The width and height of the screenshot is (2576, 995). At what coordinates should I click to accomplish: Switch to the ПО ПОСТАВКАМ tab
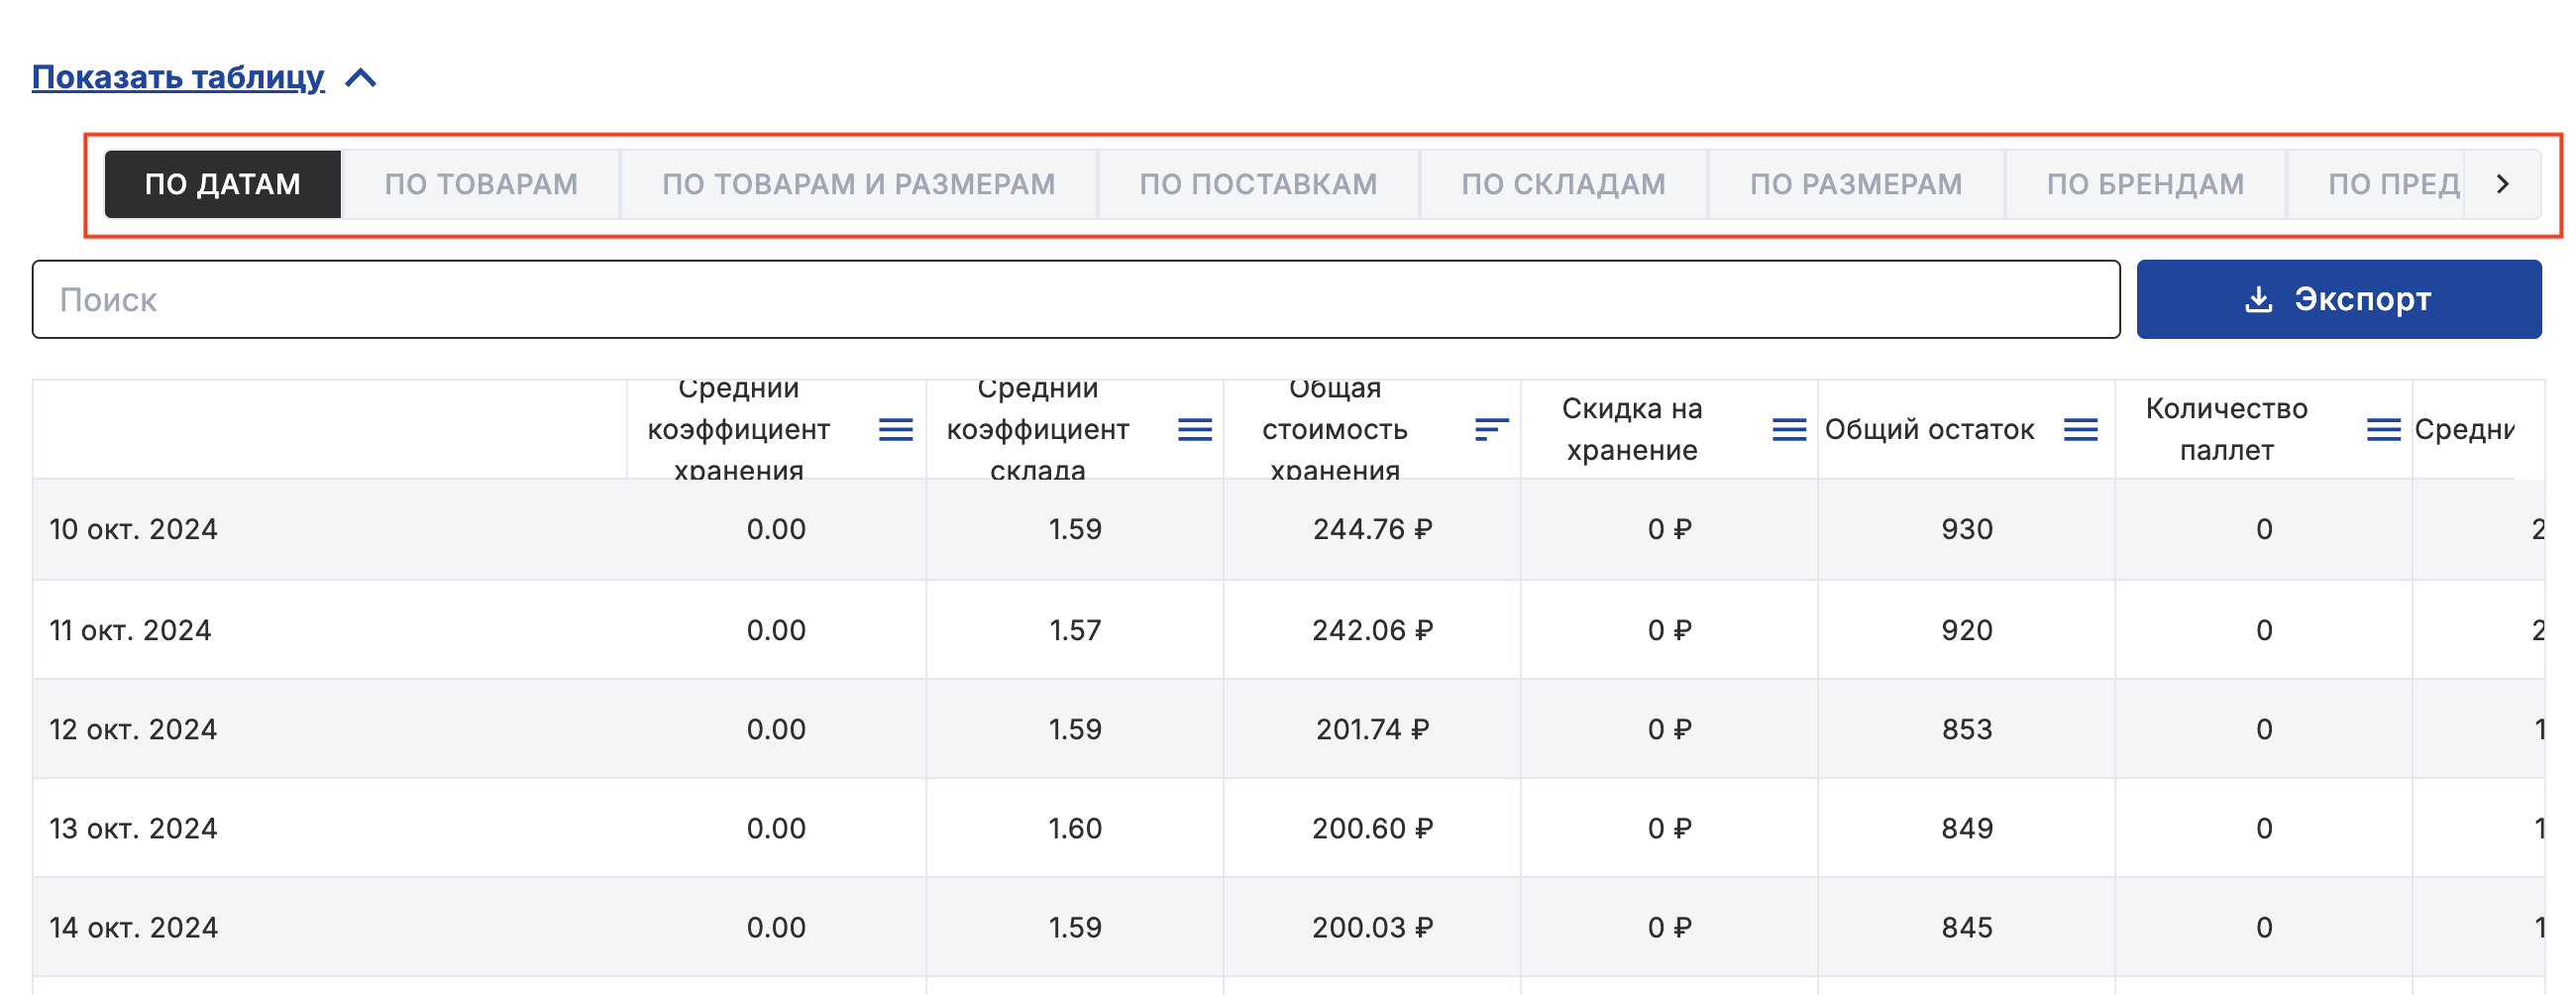[1258, 184]
